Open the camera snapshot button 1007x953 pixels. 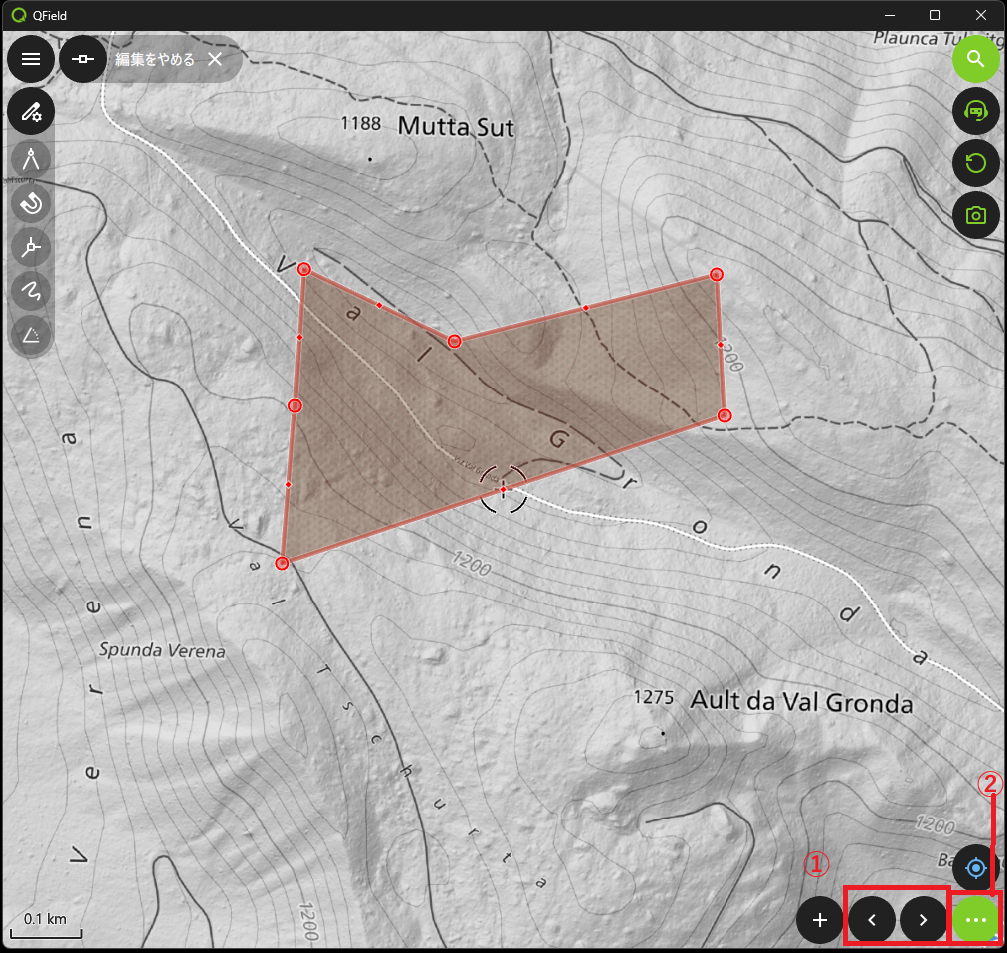[976, 214]
